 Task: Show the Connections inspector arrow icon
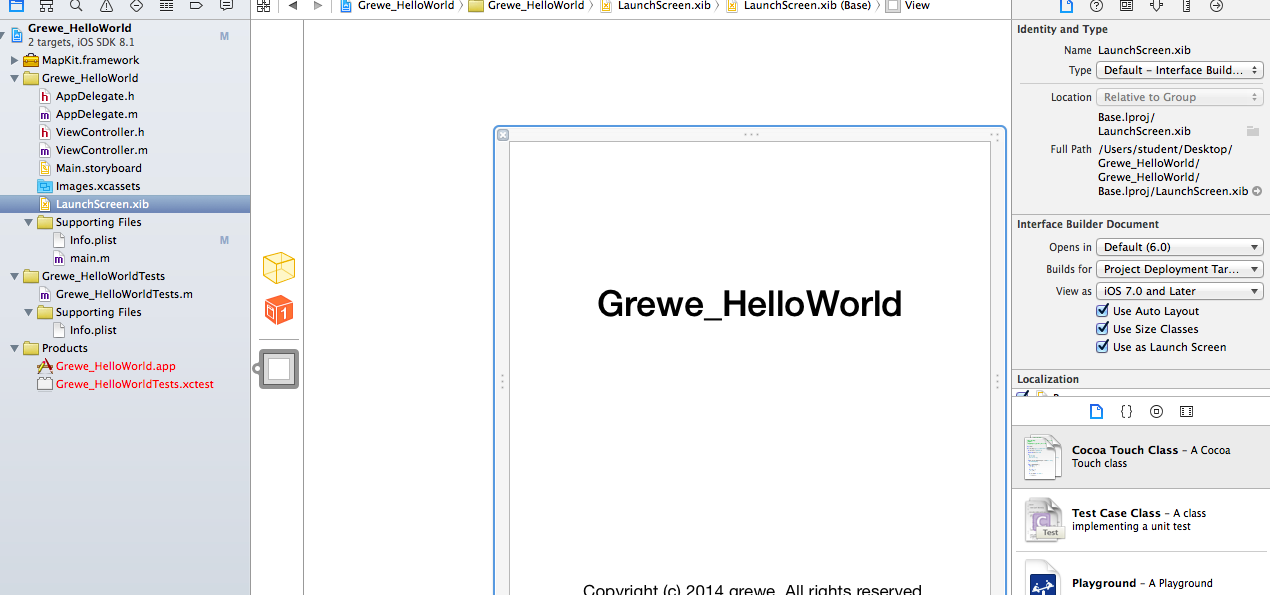[x=1217, y=6]
